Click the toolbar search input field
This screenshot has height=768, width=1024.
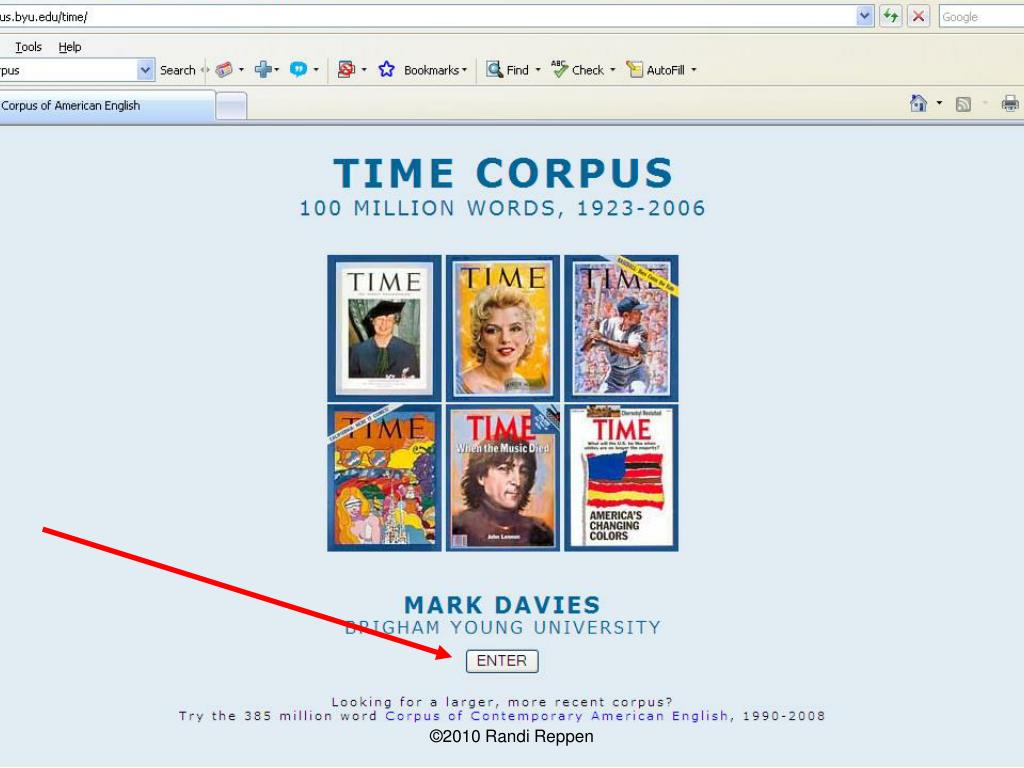(x=68, y=70)
